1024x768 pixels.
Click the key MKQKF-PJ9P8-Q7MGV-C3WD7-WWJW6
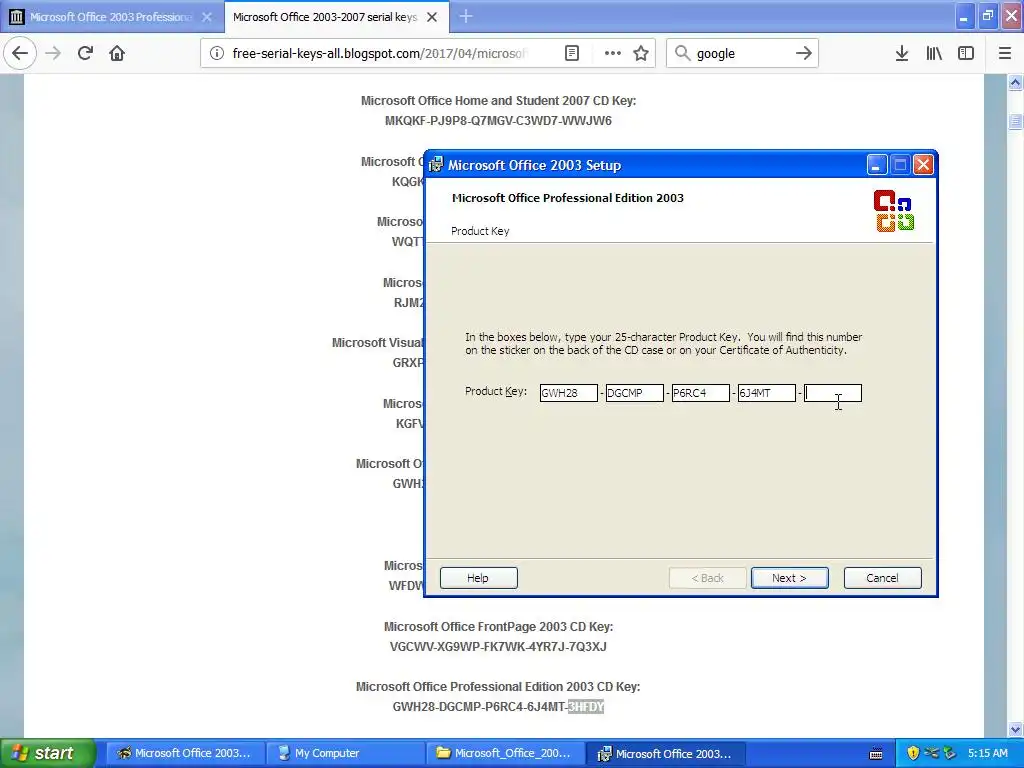pyautogui.click(x=498, y=121)
